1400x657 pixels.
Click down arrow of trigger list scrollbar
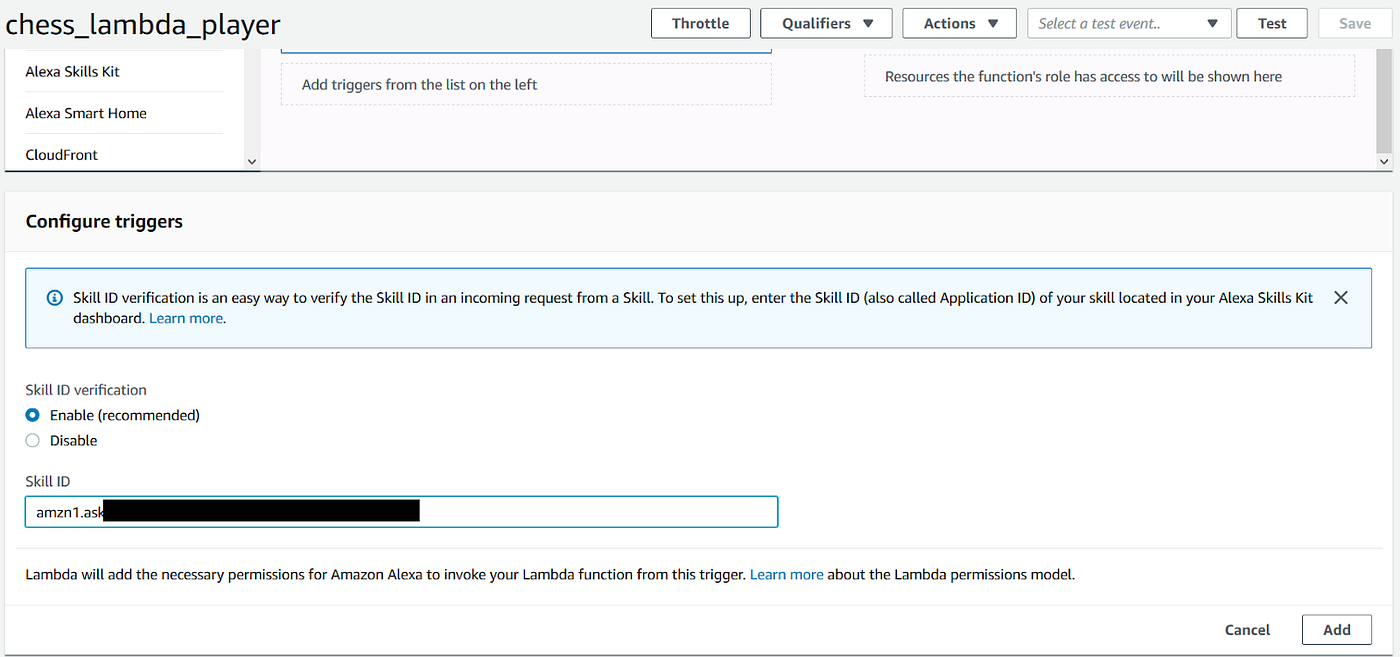[x=251, y=161]
